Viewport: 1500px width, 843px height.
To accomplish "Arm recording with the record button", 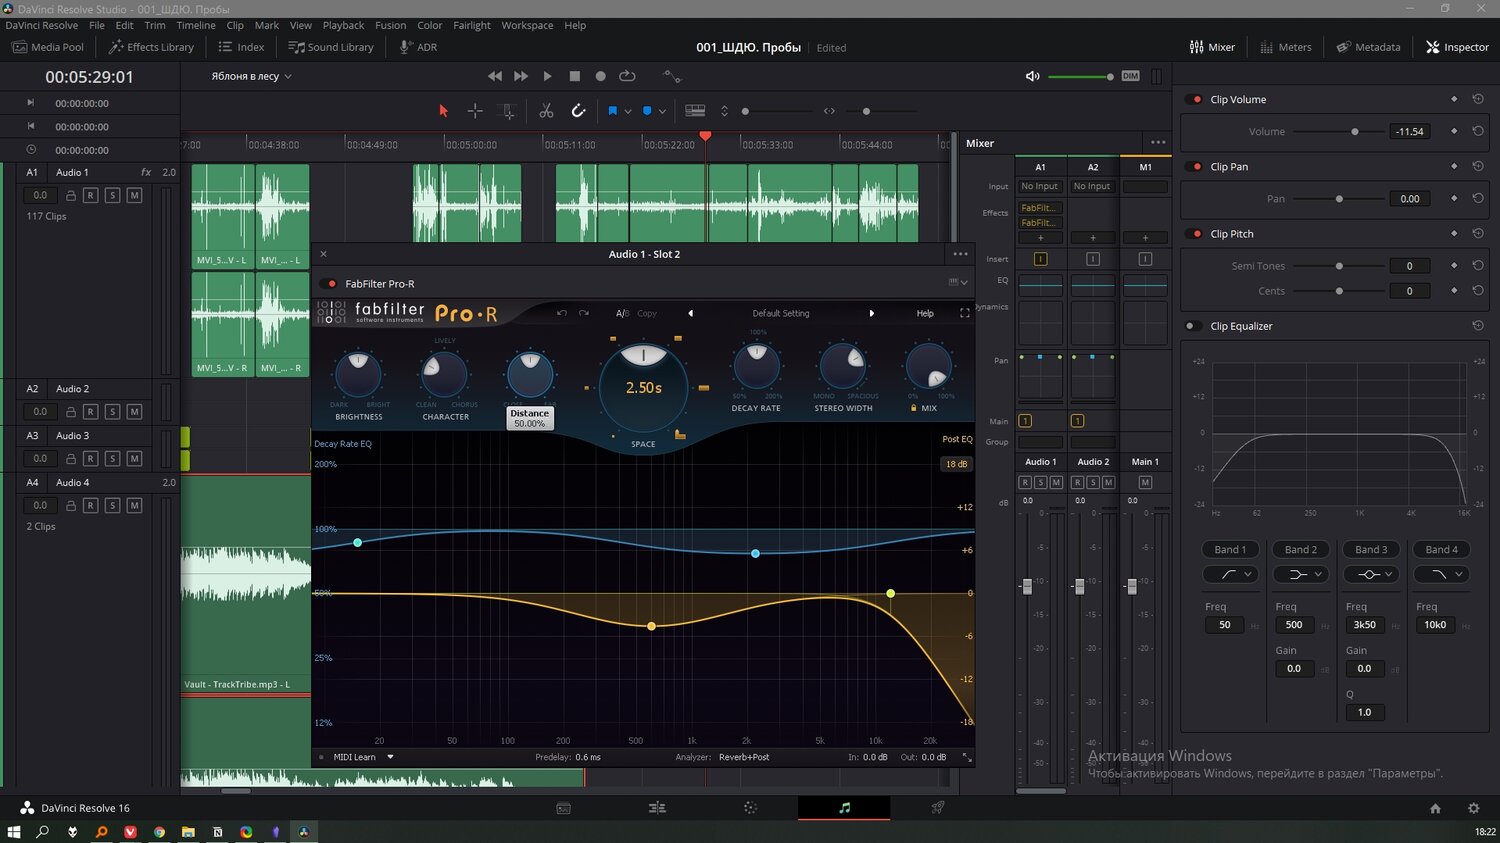I will pos(600,76).
